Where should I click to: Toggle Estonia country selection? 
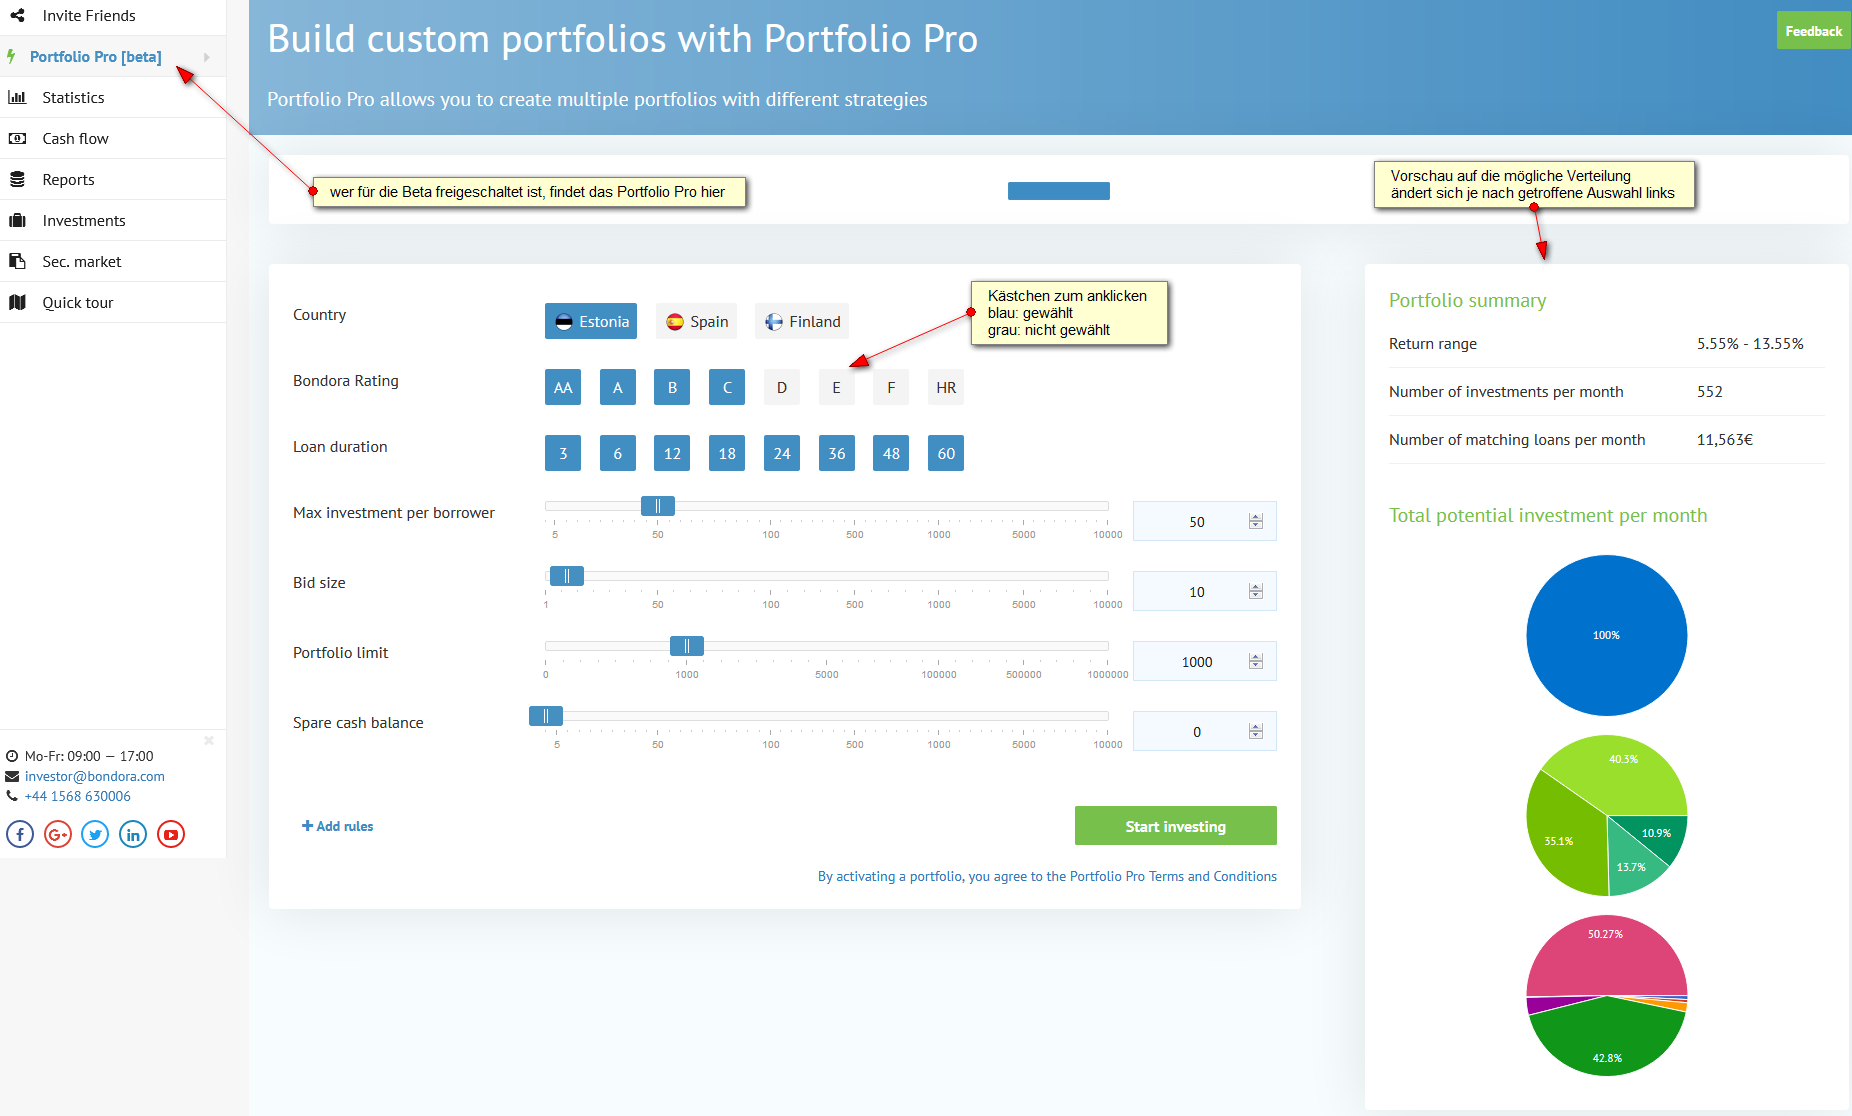click(591, 321)
